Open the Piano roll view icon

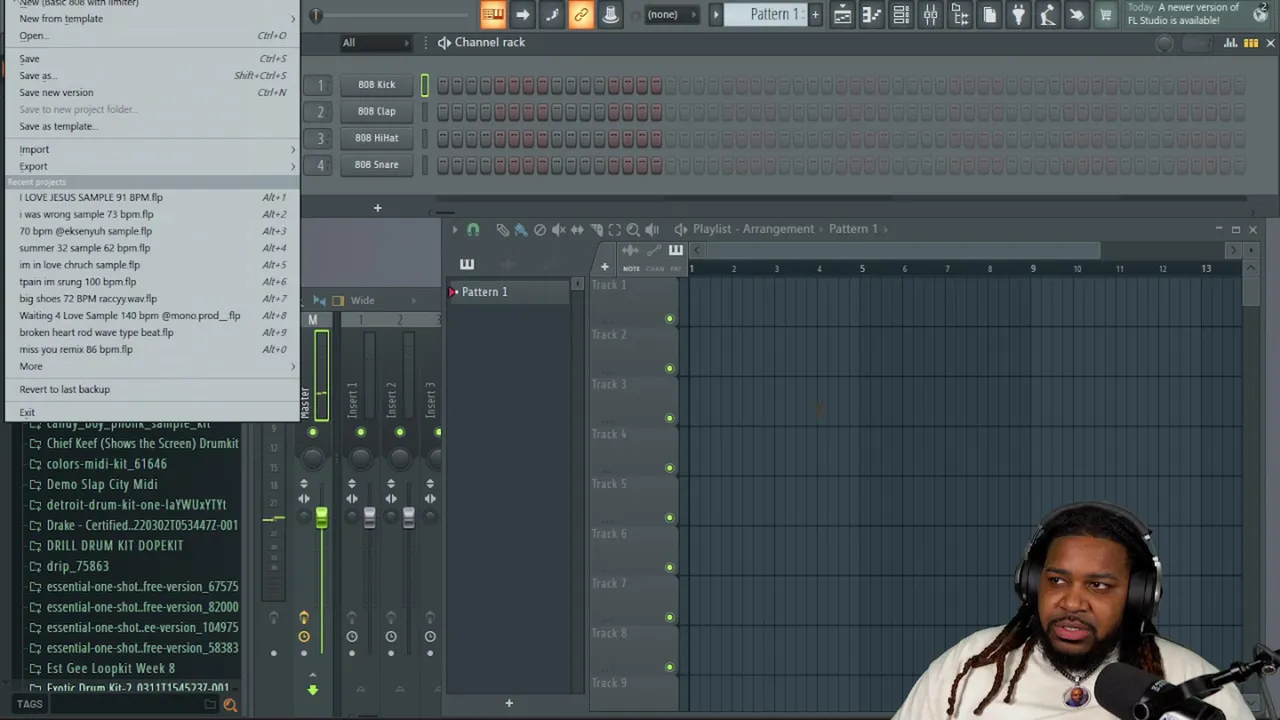(871, 14)
